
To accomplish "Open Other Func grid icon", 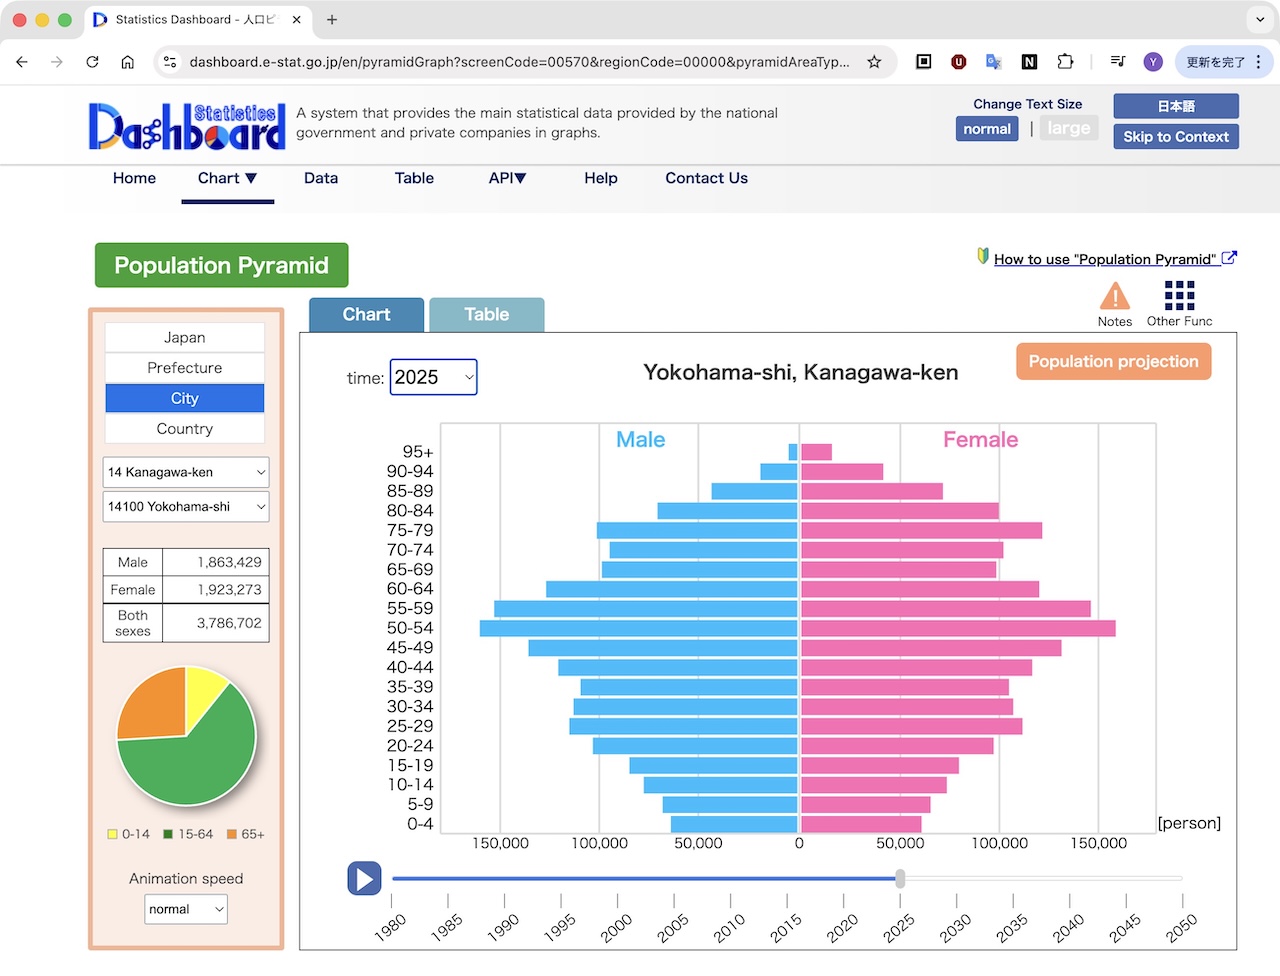I will pos(1179,297).
